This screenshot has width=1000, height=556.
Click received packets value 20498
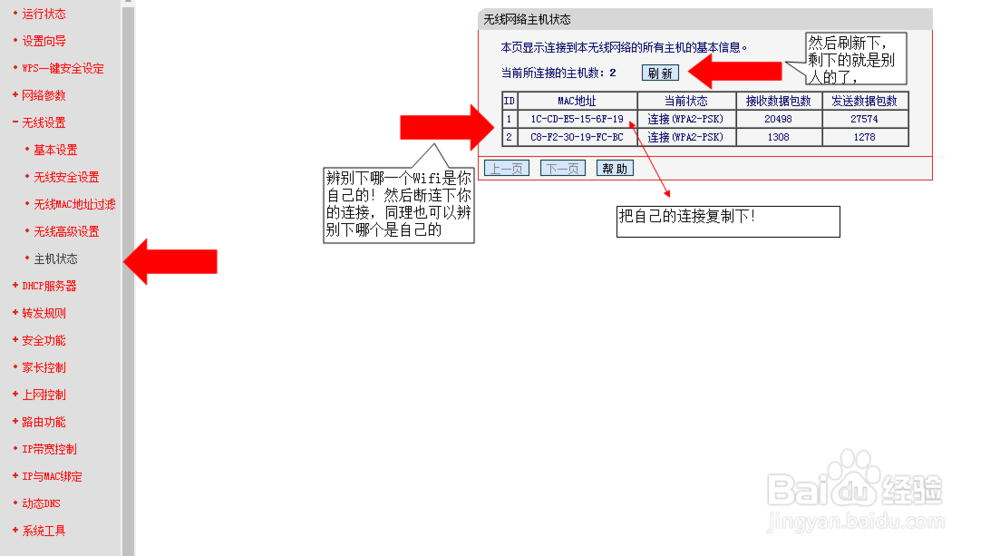[x=779, y=119]
